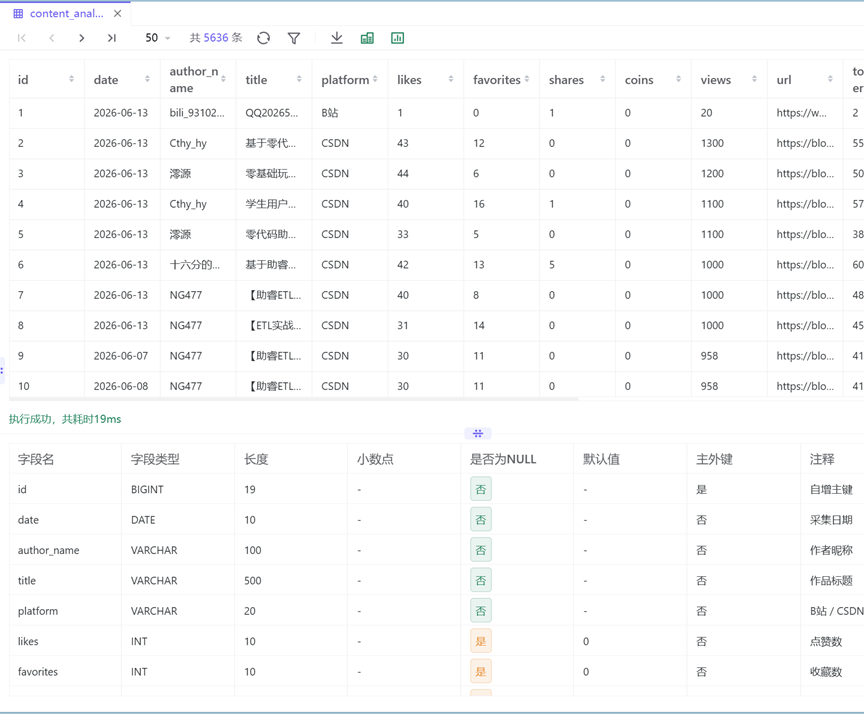Screen dimensions: 864x714
Task: Jump to last page of results
Action: click(112, 38)
